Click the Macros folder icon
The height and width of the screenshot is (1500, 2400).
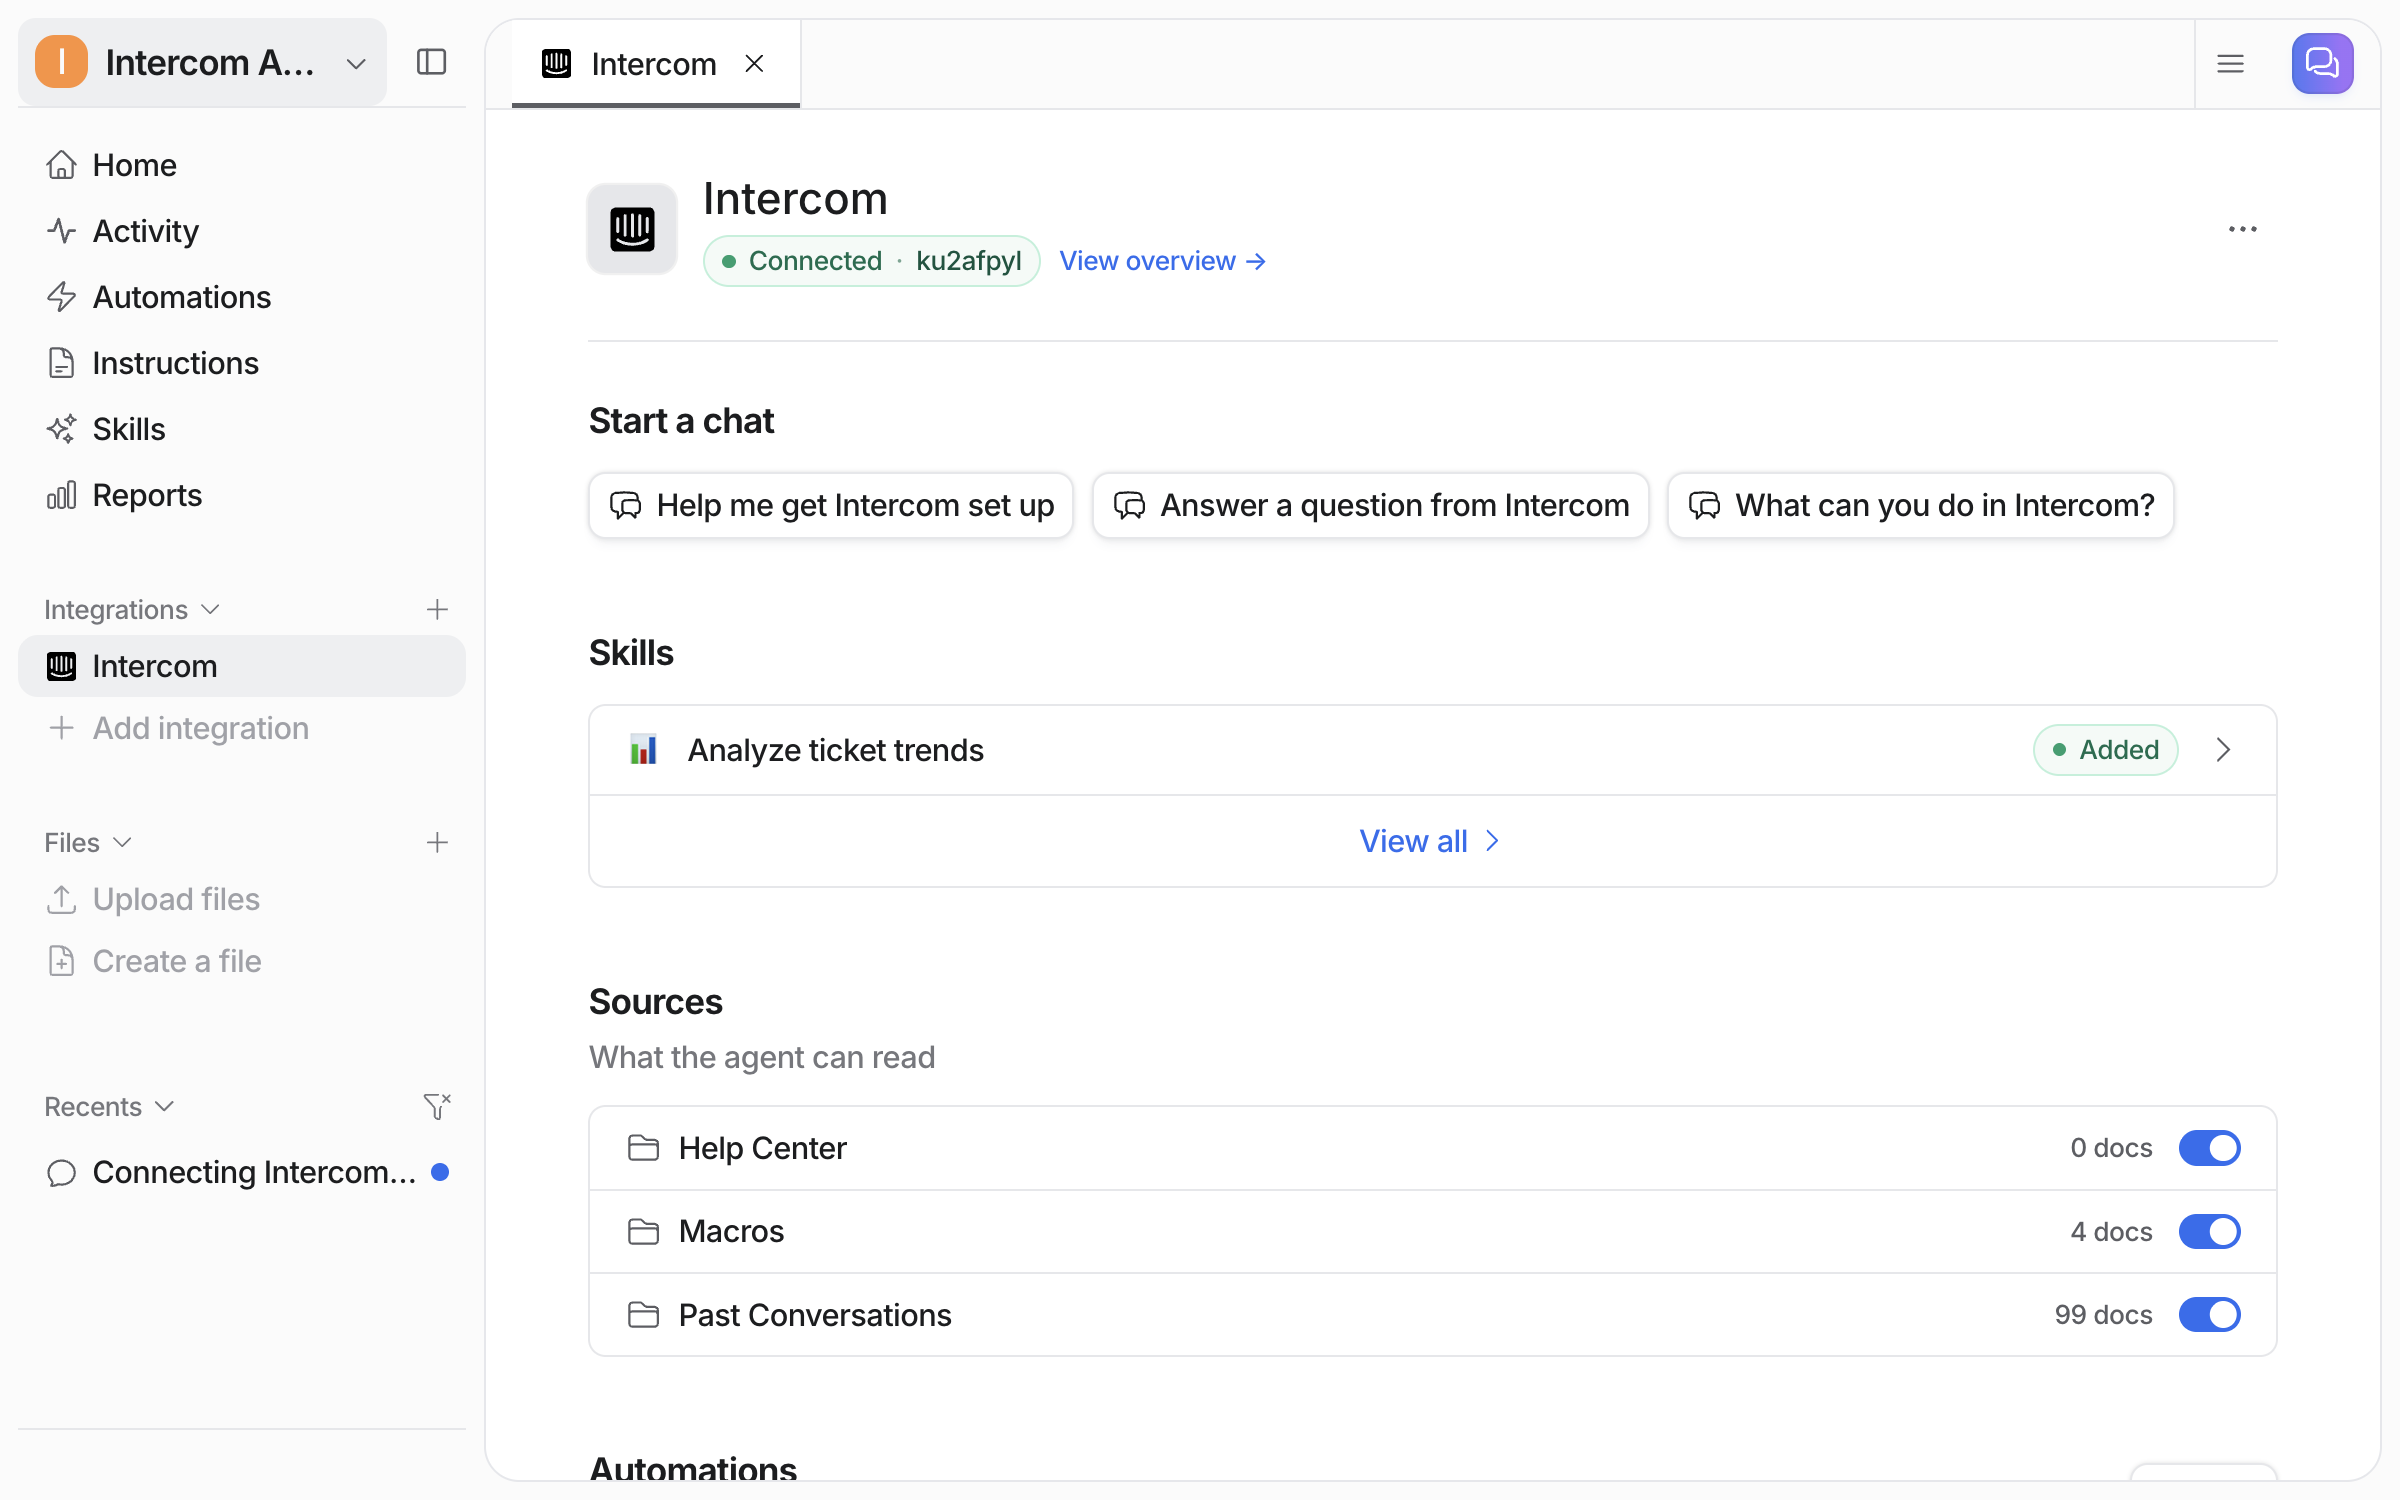point(643,1231)
